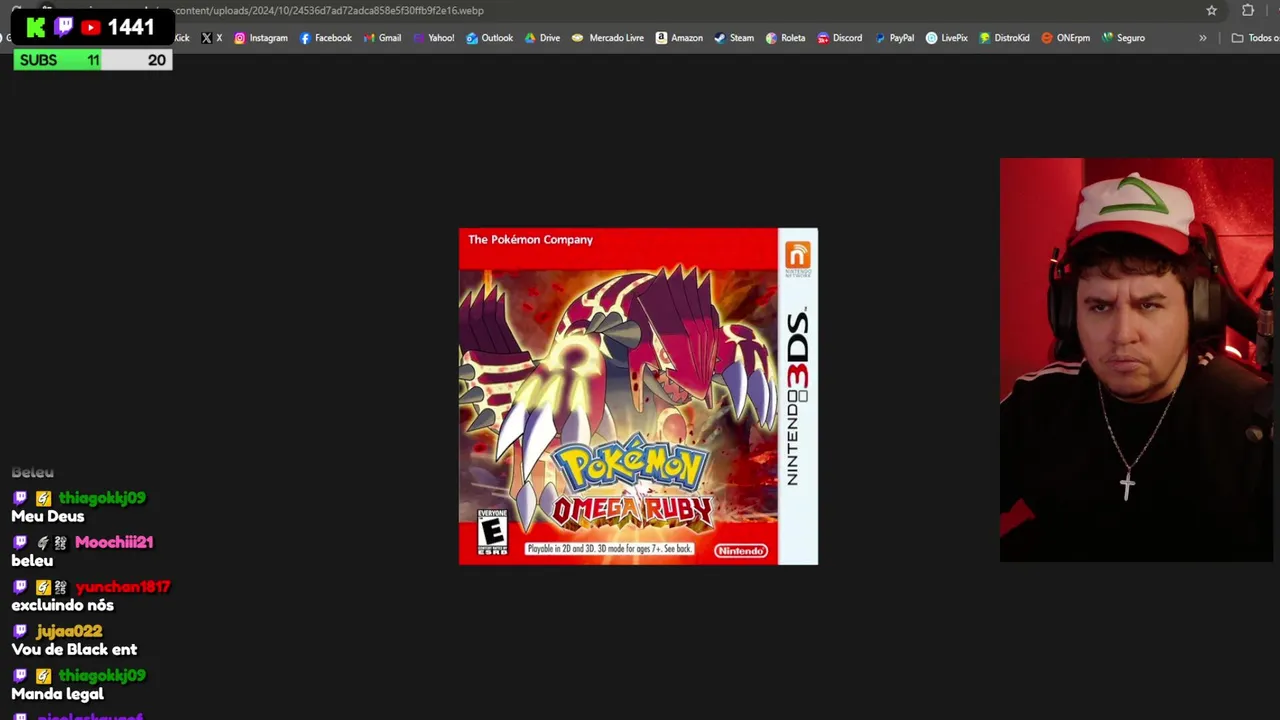Click chat username yunchan1817
This screenshot has width=1280, height=720.
coord(123,586)
